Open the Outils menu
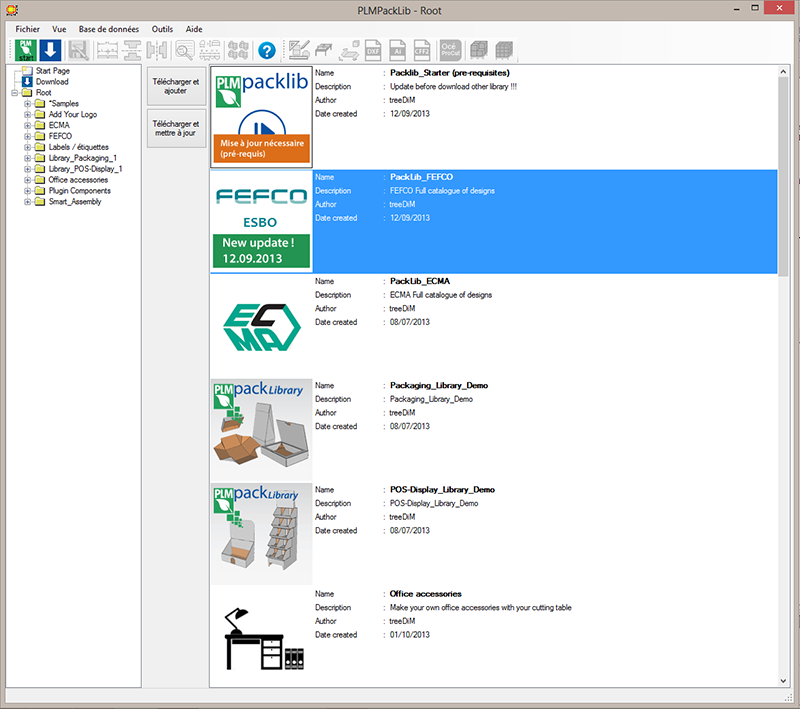This screenshot has width=800, height=709. click(x=162, y=29)
